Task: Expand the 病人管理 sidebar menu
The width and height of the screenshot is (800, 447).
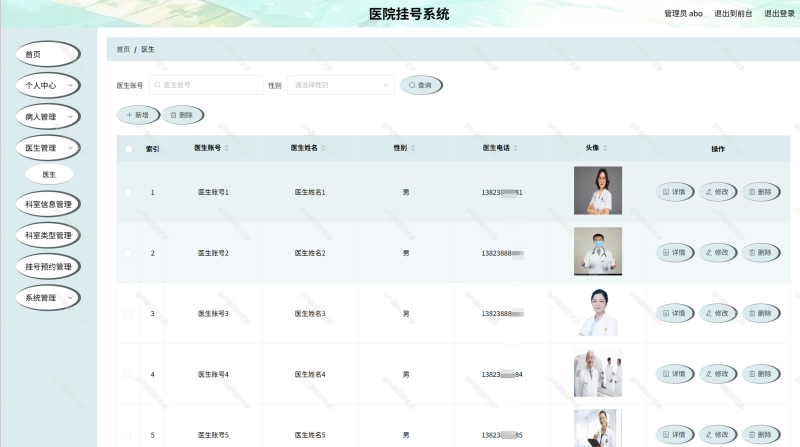Action: 48,116
